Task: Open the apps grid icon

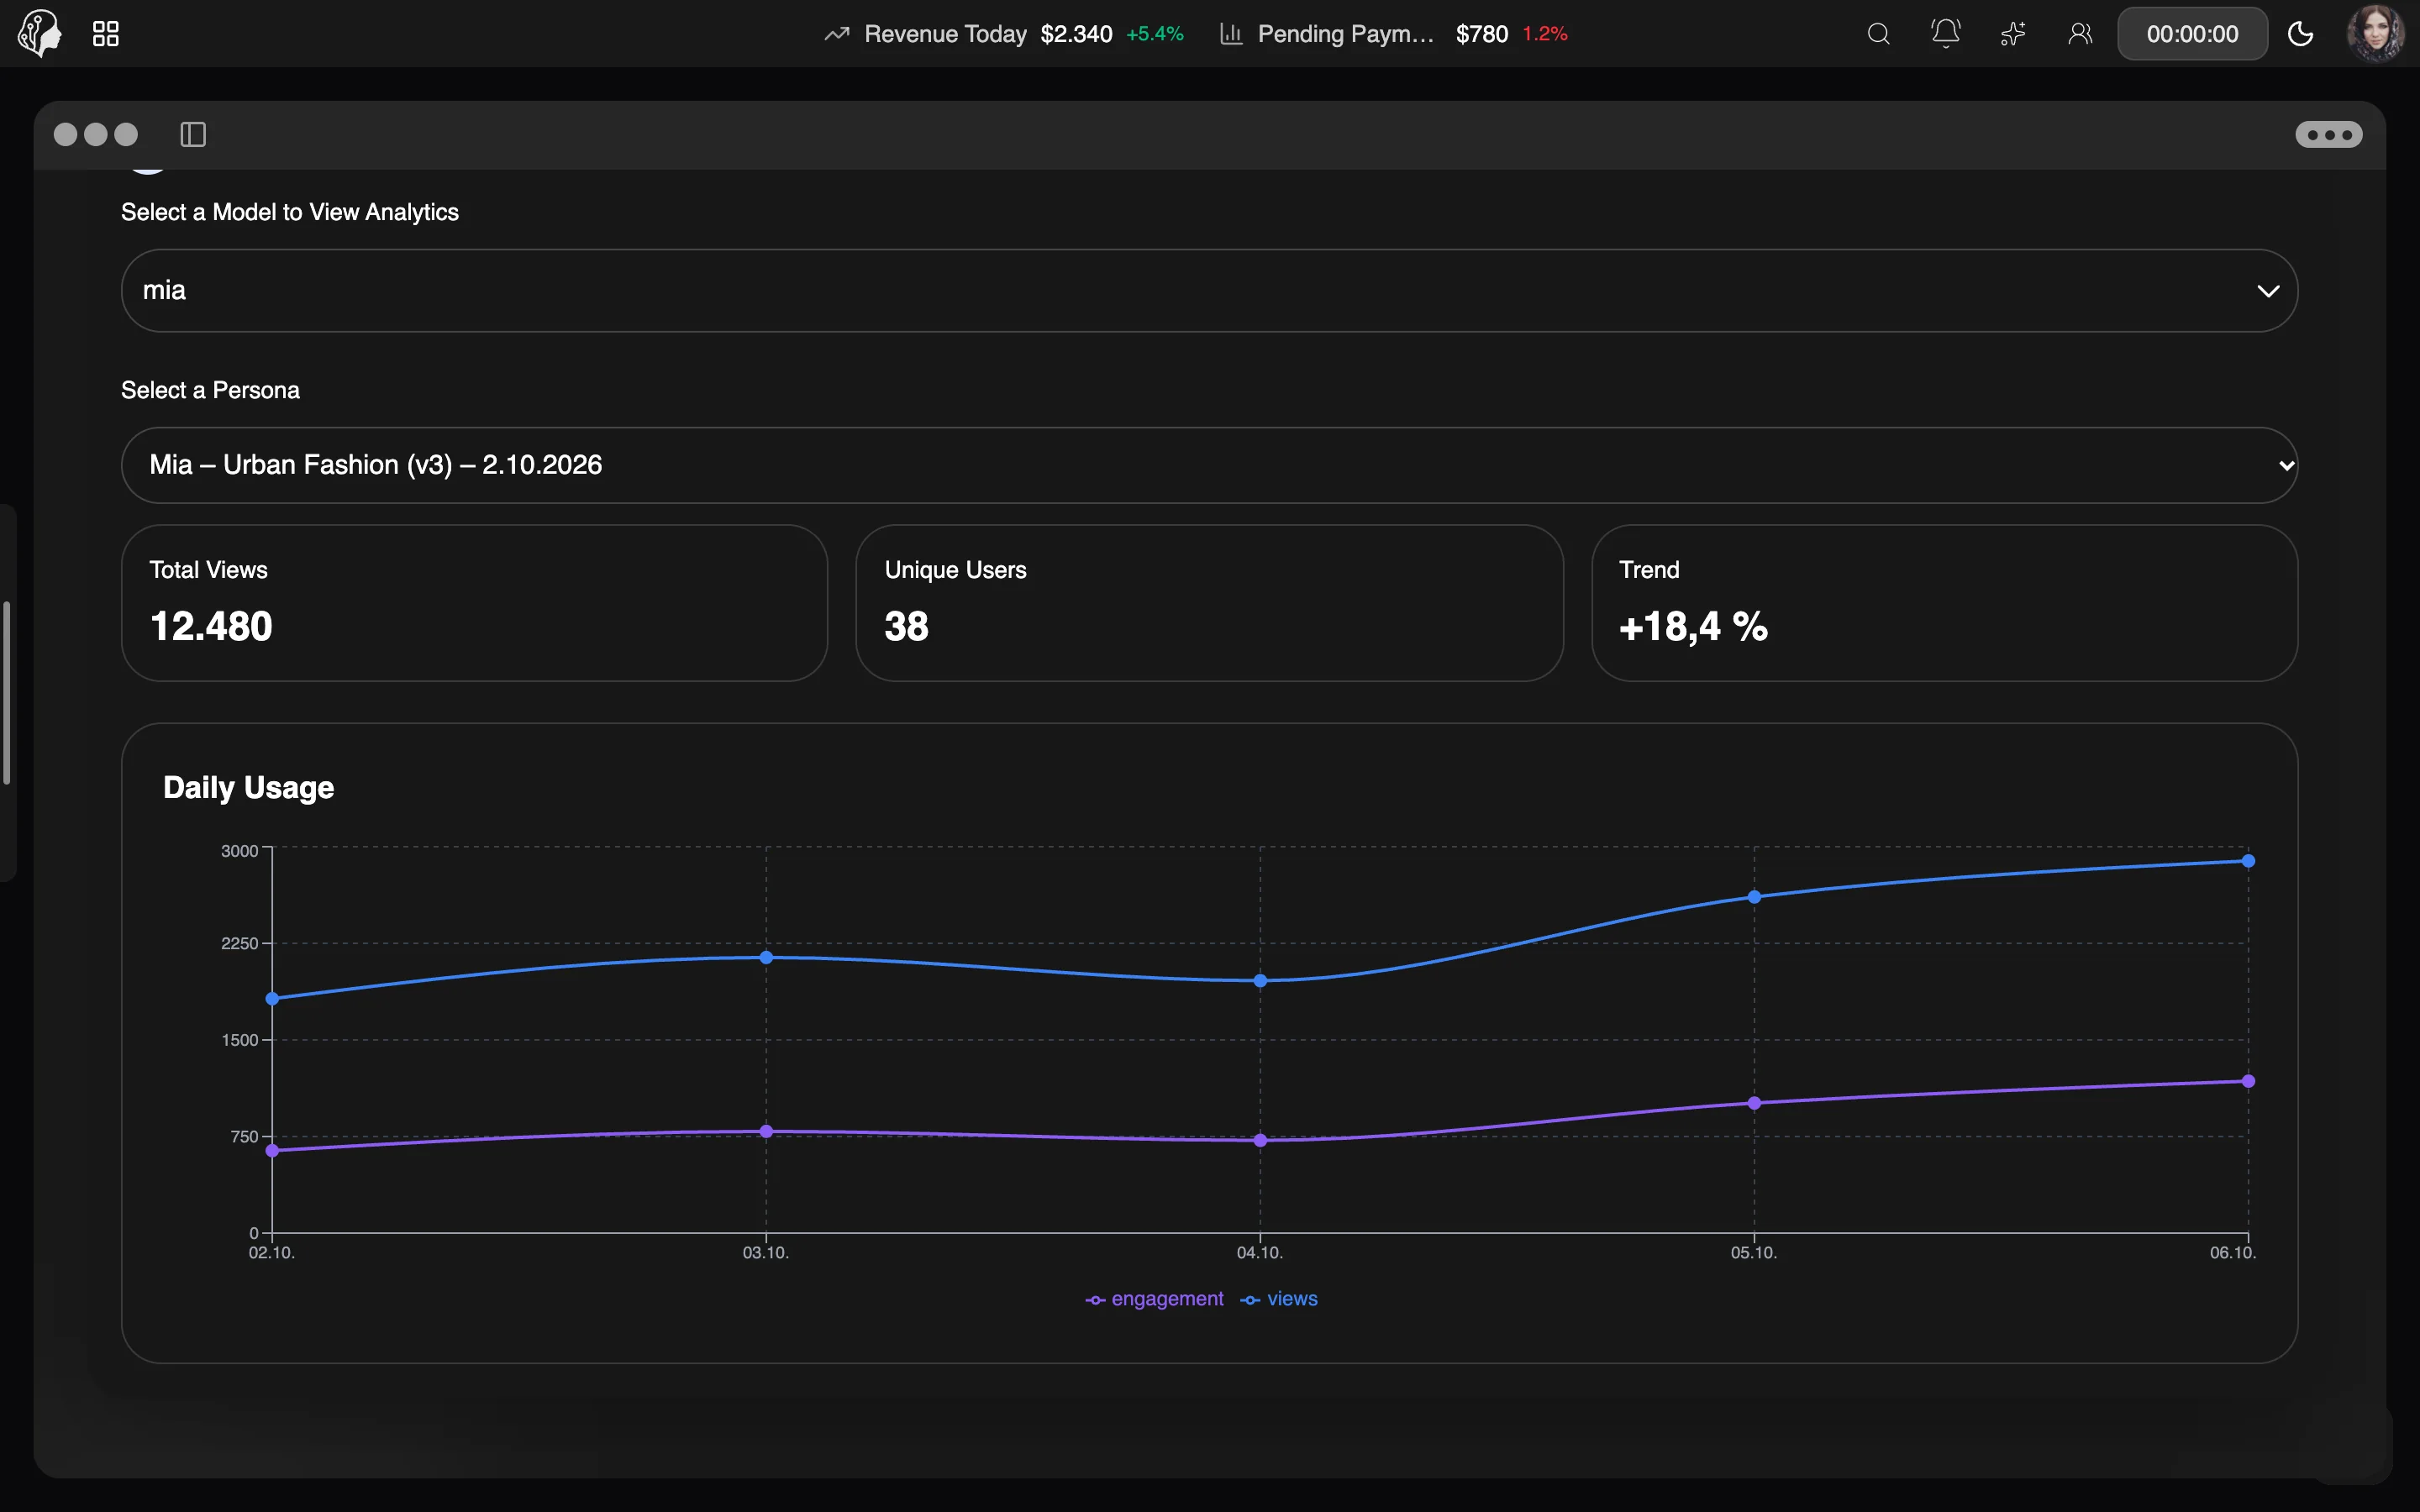Action: point(106,34)
